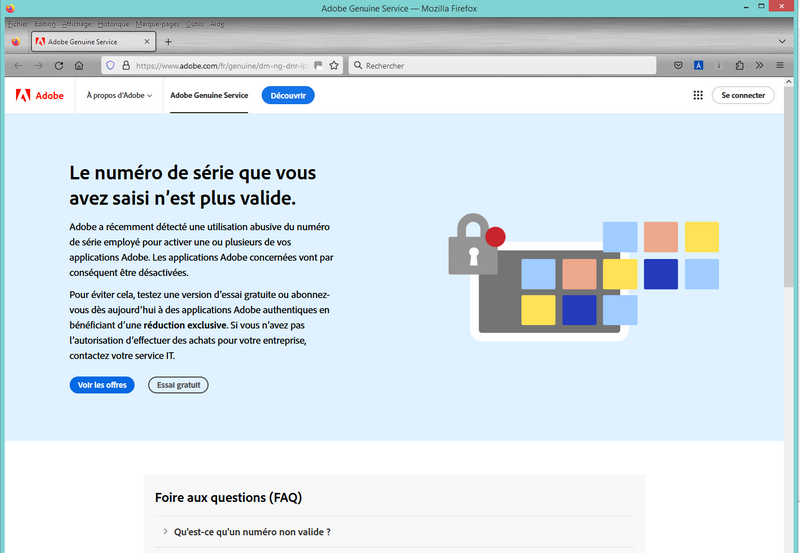Click the bold réduction exclusive text
Image resolution: width=800 pixels, height=553 pixels.
(185, 325)
